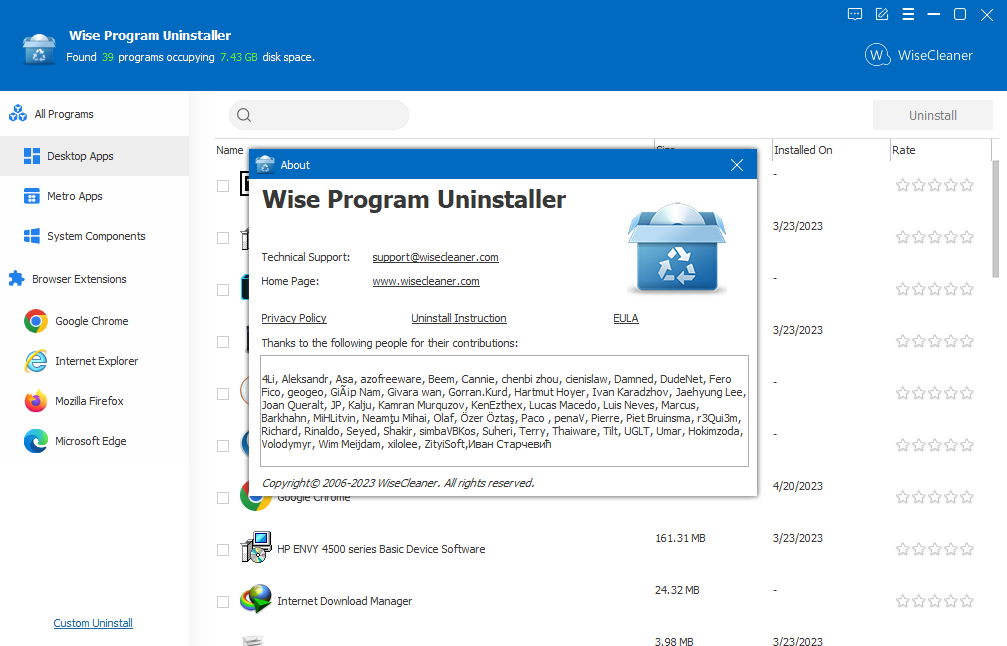Sort by Name column header

point(231,150)
